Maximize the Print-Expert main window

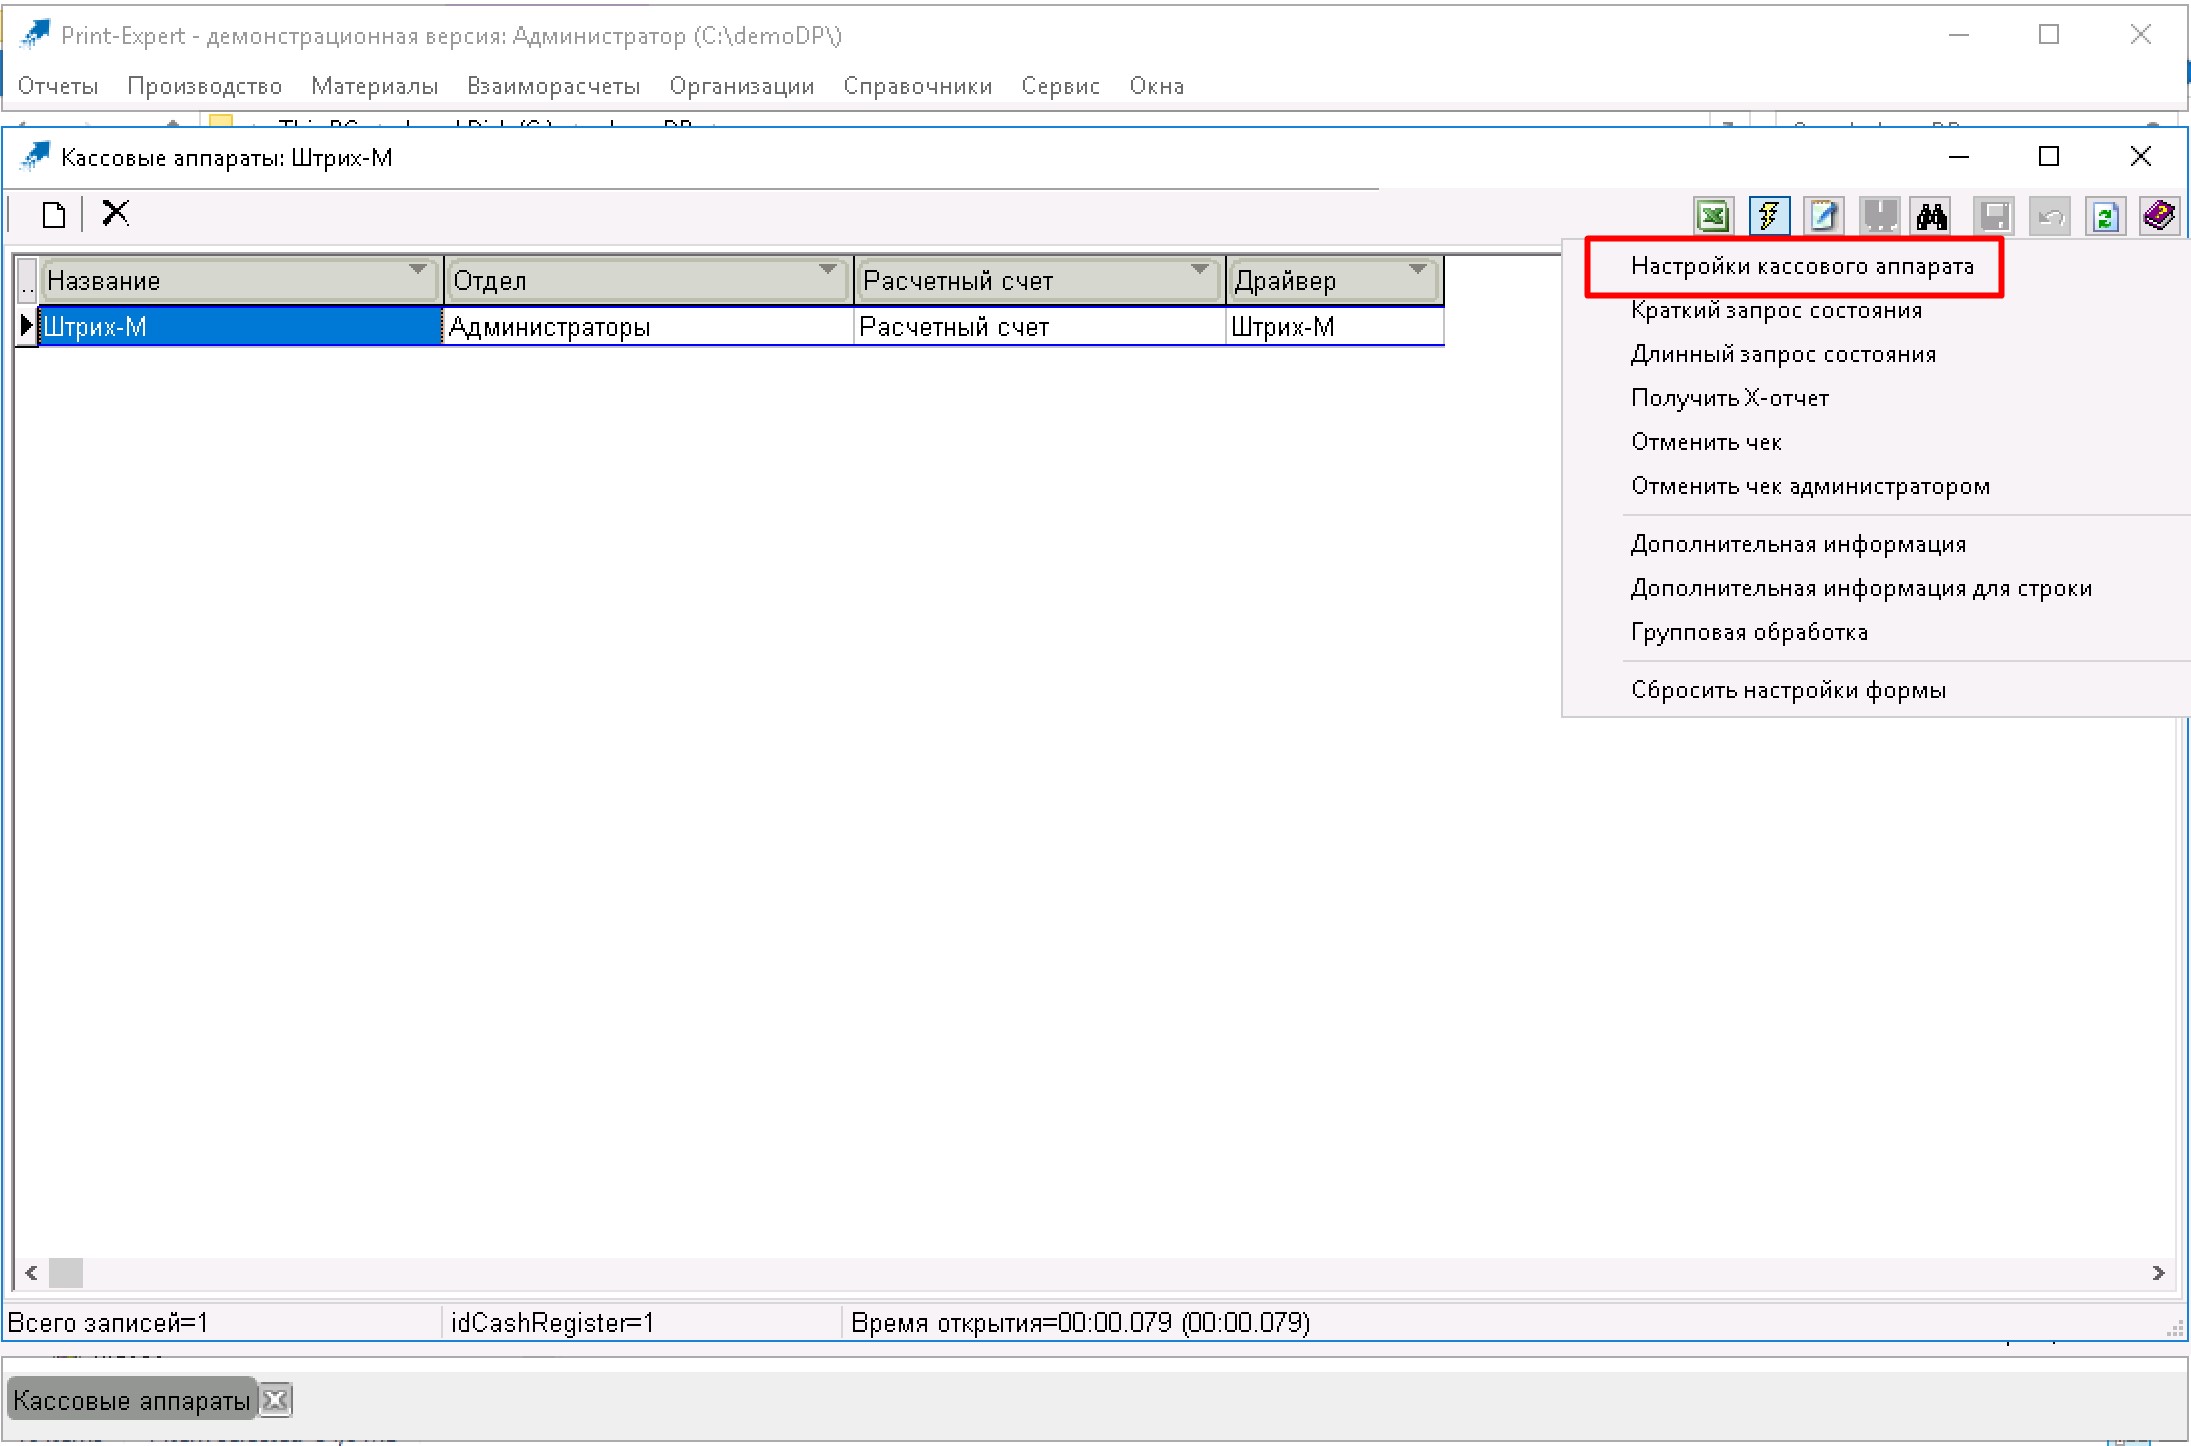[x=2049, y=35]
